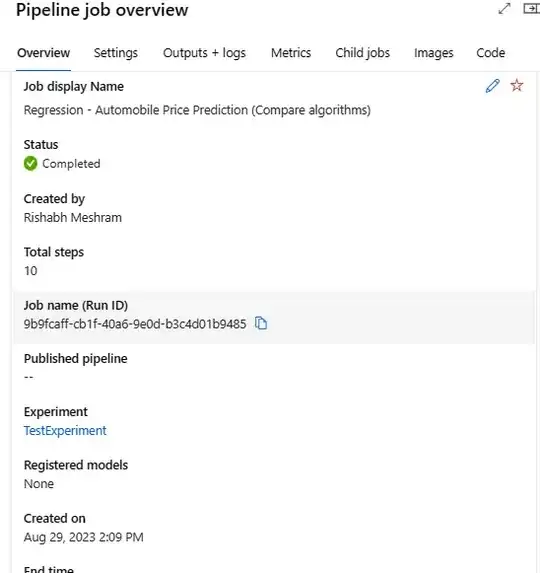View the Child jobs tab
Screen dimensions: 540x573
tap(362, 53)
